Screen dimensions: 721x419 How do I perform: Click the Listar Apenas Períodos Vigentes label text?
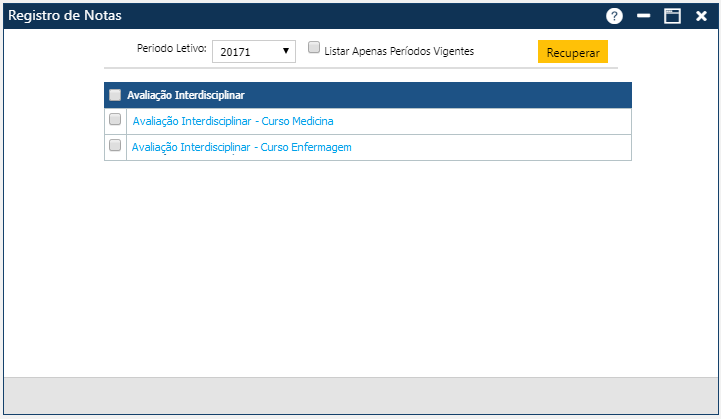coord(399,50)
